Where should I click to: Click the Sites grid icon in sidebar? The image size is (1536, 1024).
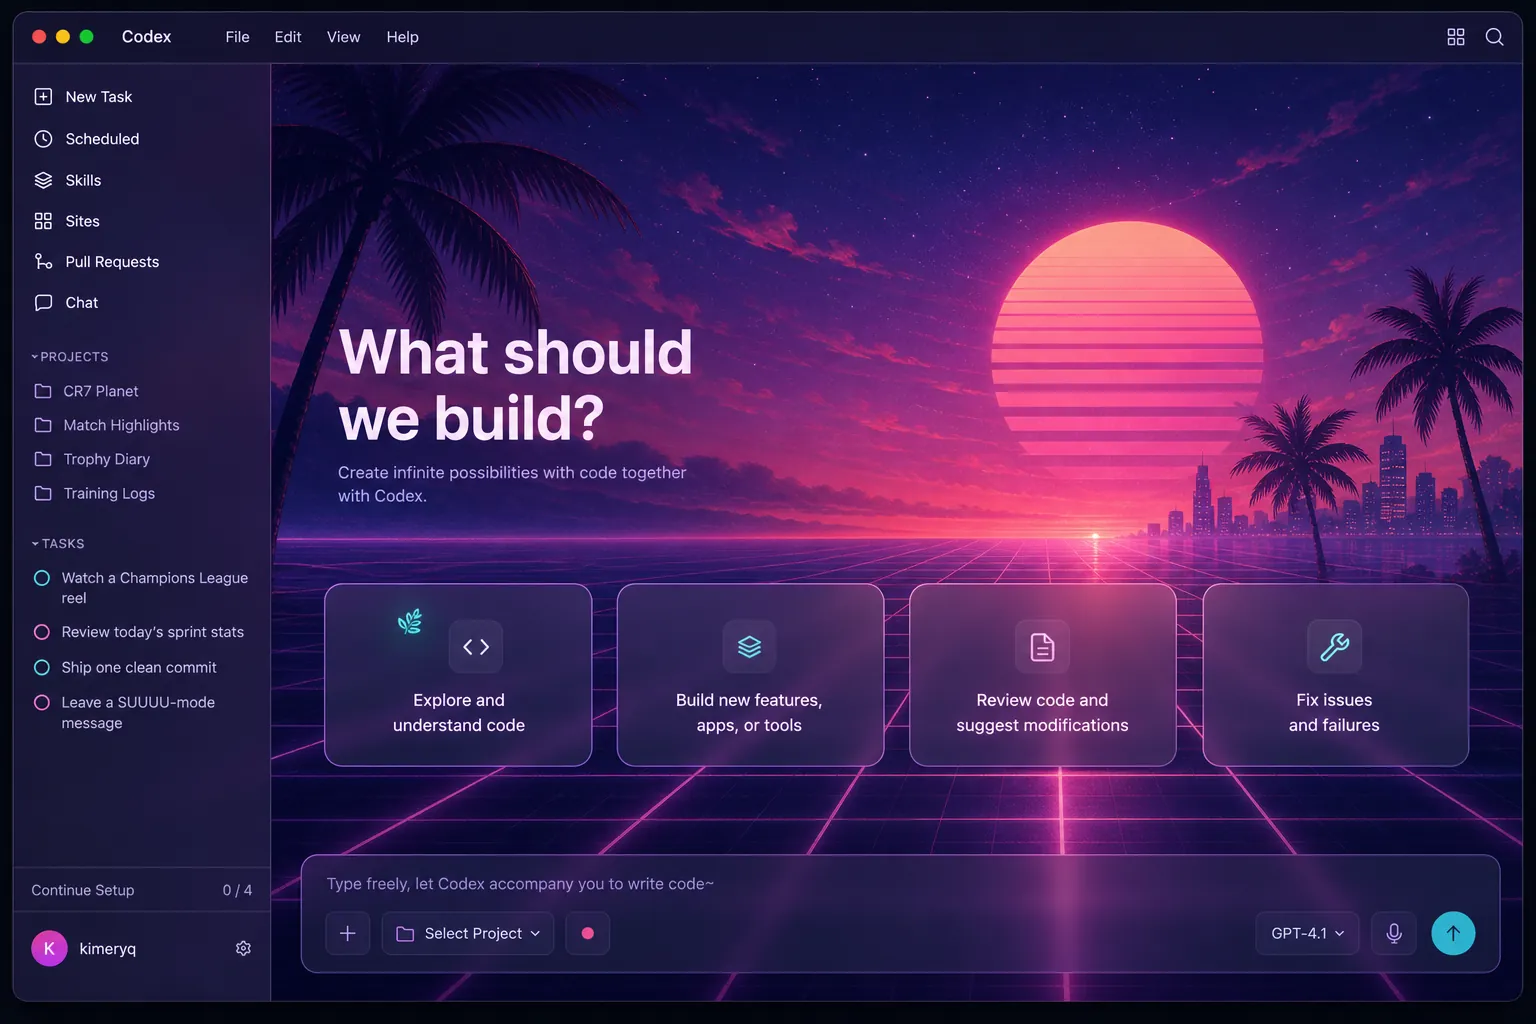tap(43, 221)
